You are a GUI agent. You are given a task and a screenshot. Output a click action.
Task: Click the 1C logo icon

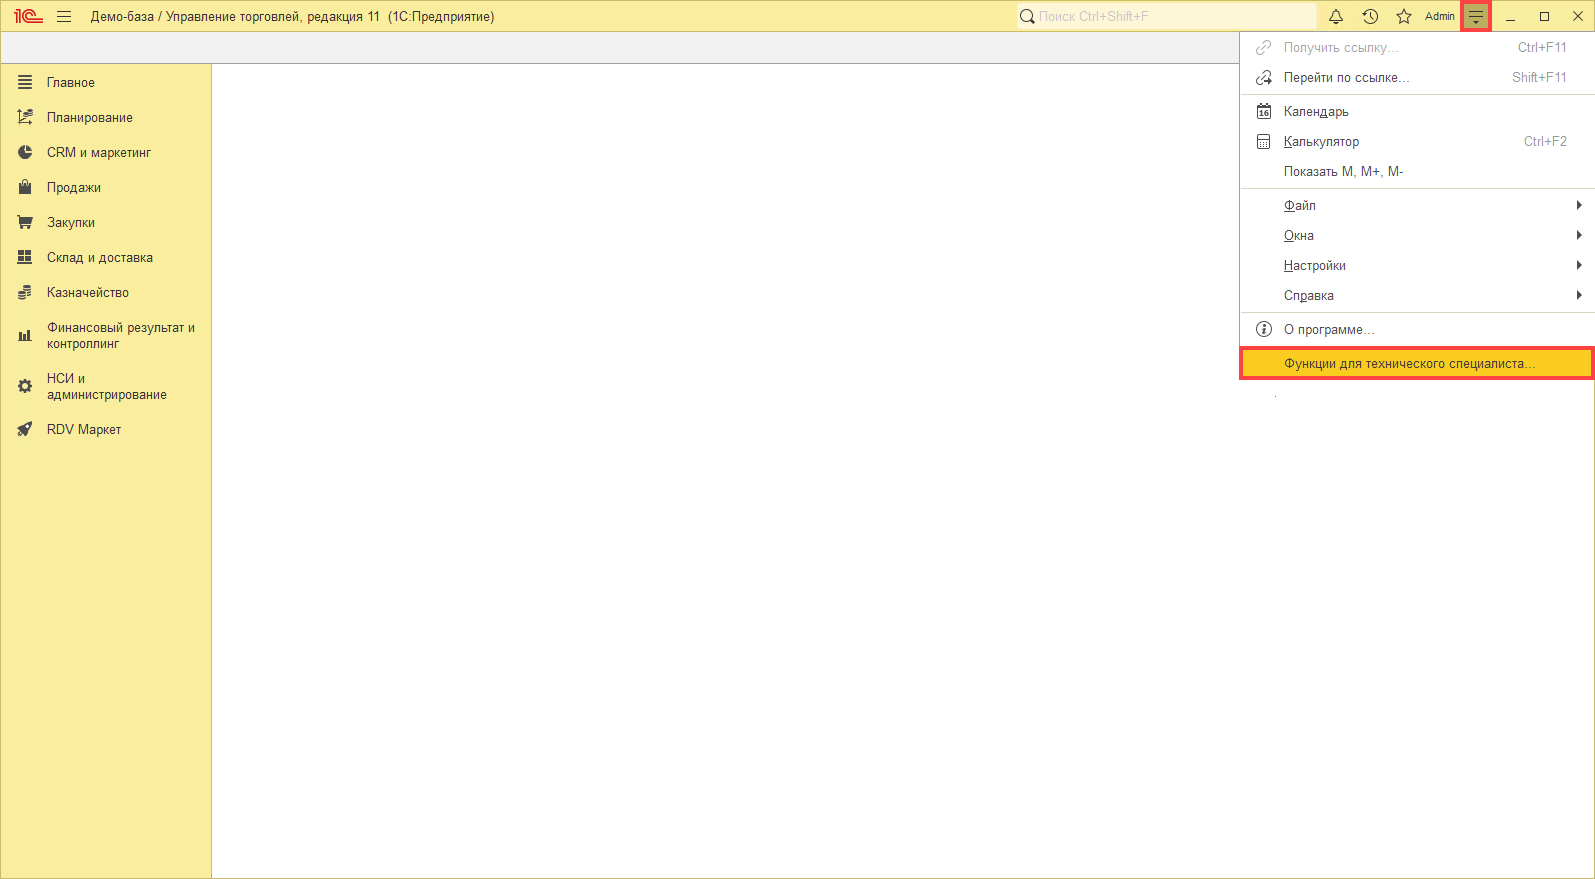click(x=28, y=16)
